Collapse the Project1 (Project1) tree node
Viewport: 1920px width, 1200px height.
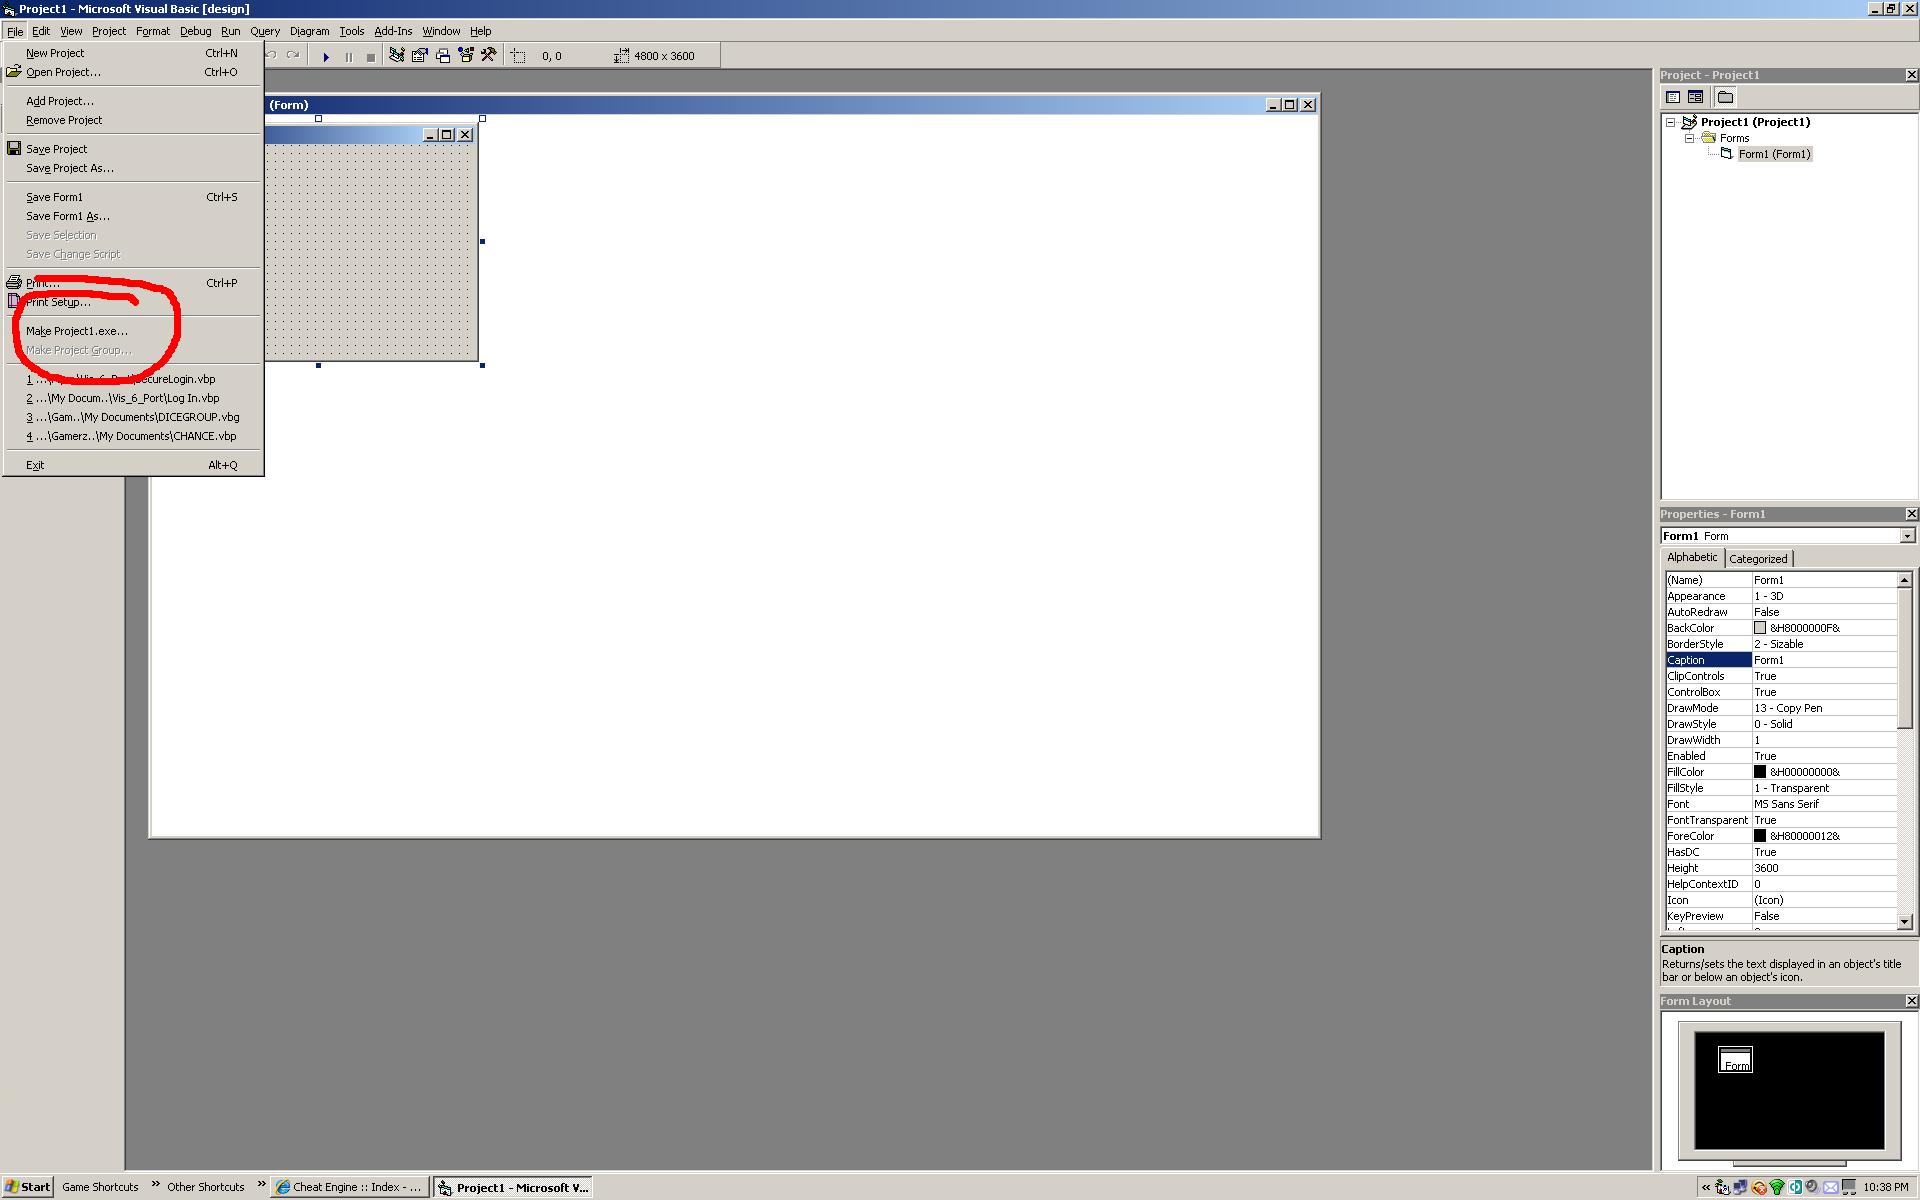point(1670,122)
